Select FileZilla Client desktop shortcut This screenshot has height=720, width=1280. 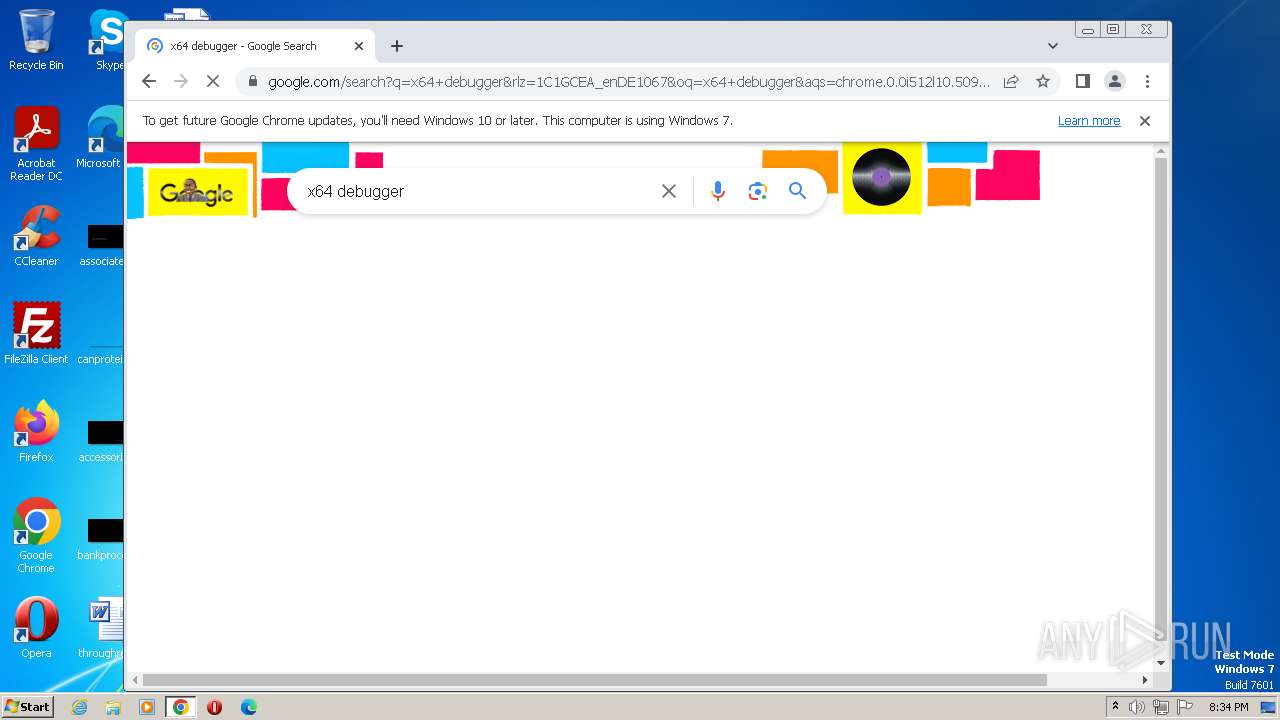click(x=36, y=334)
